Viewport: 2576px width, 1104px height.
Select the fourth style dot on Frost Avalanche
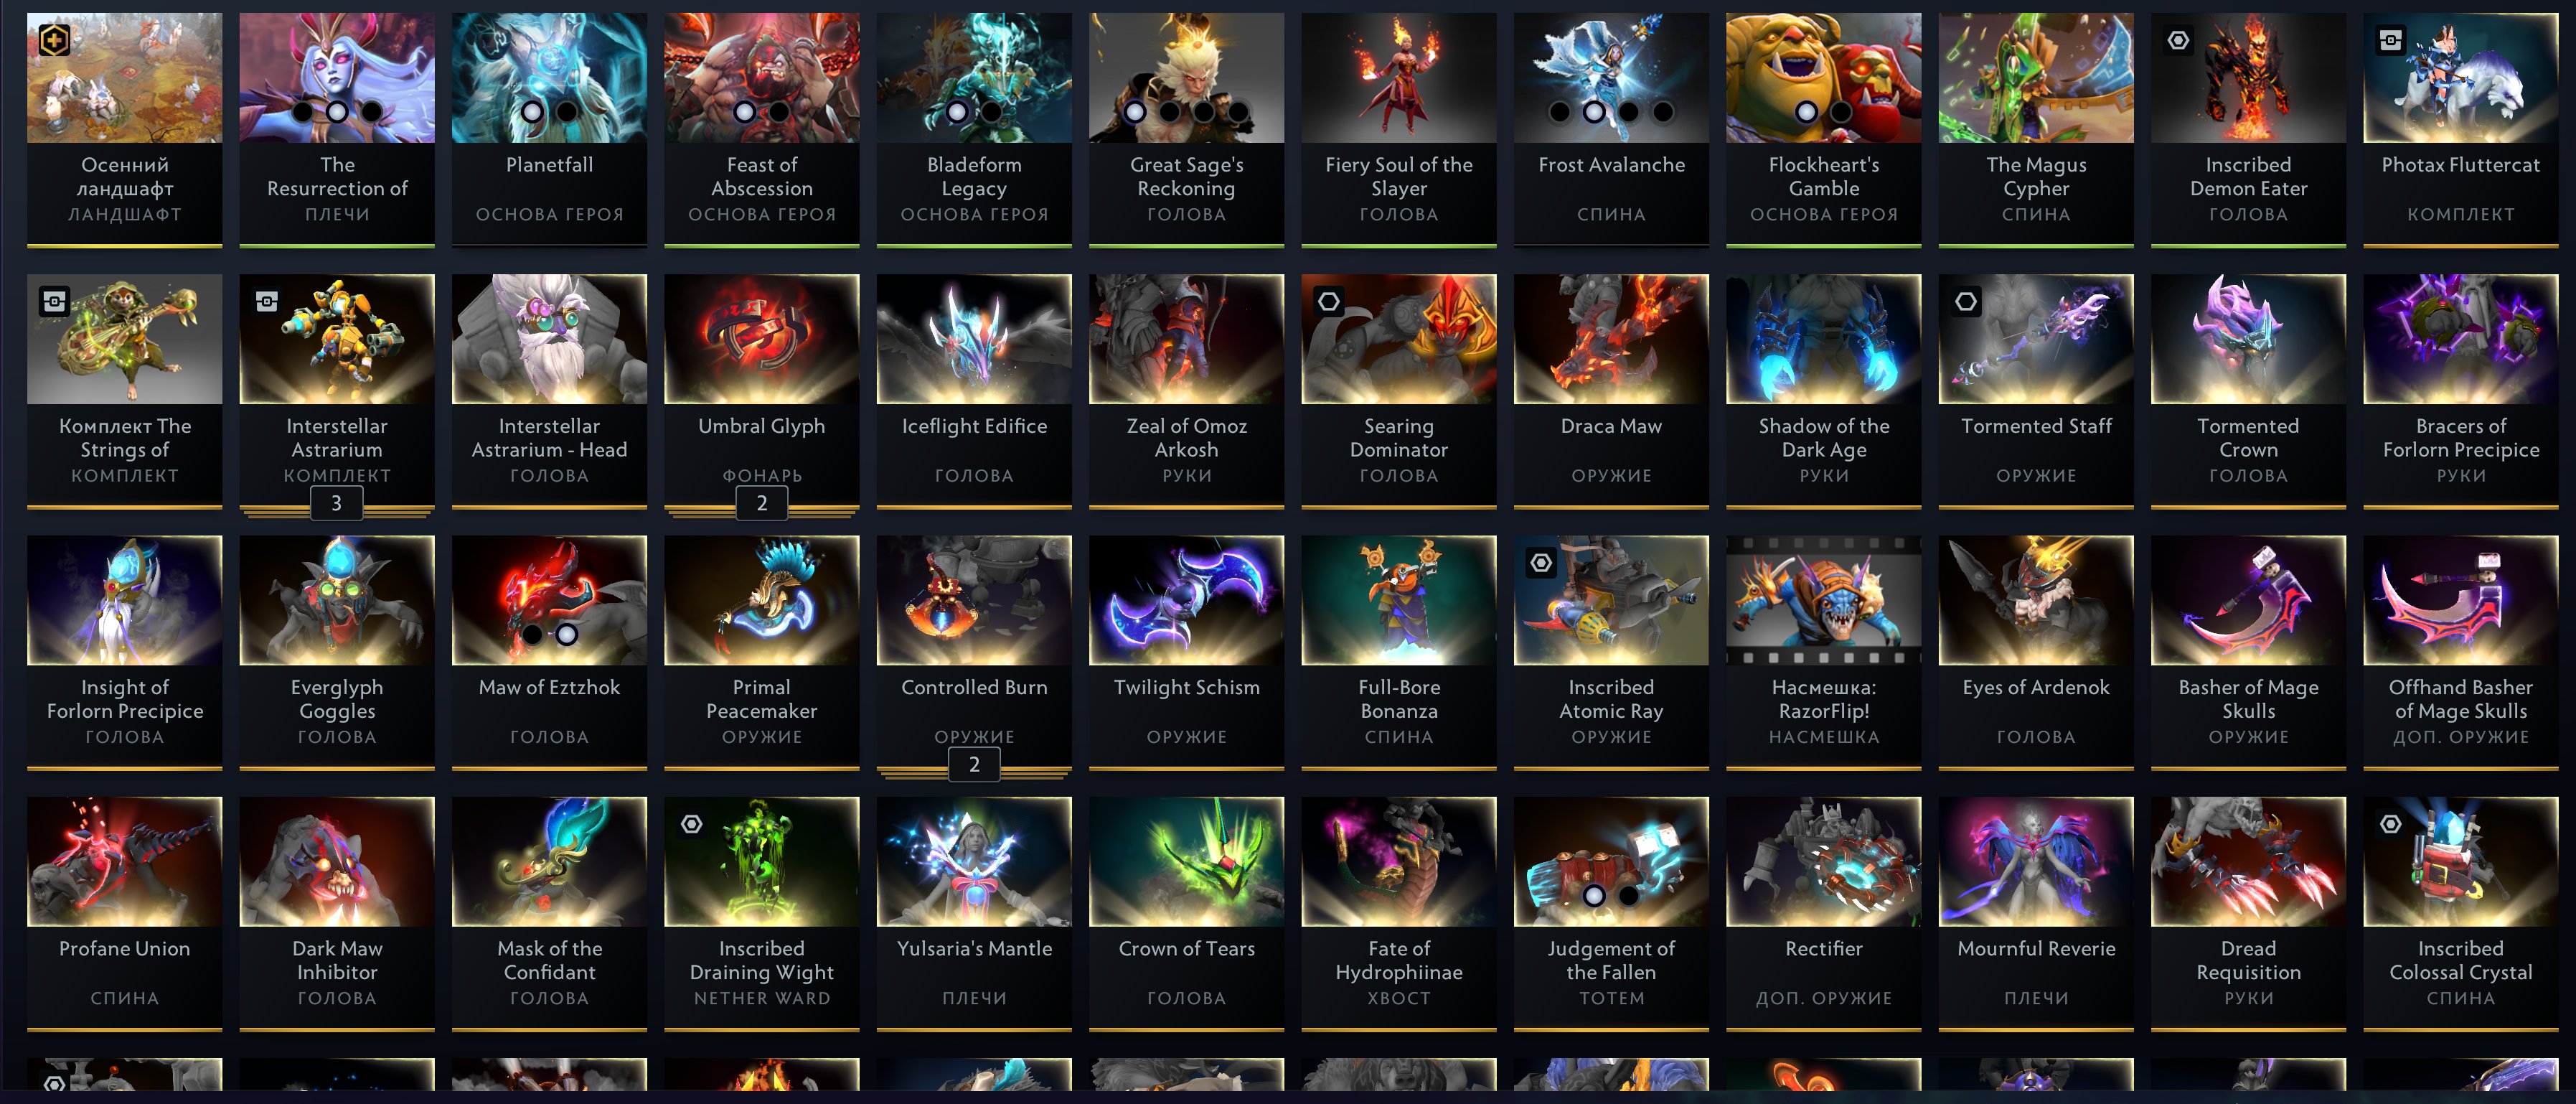[x=1662, y=111]
